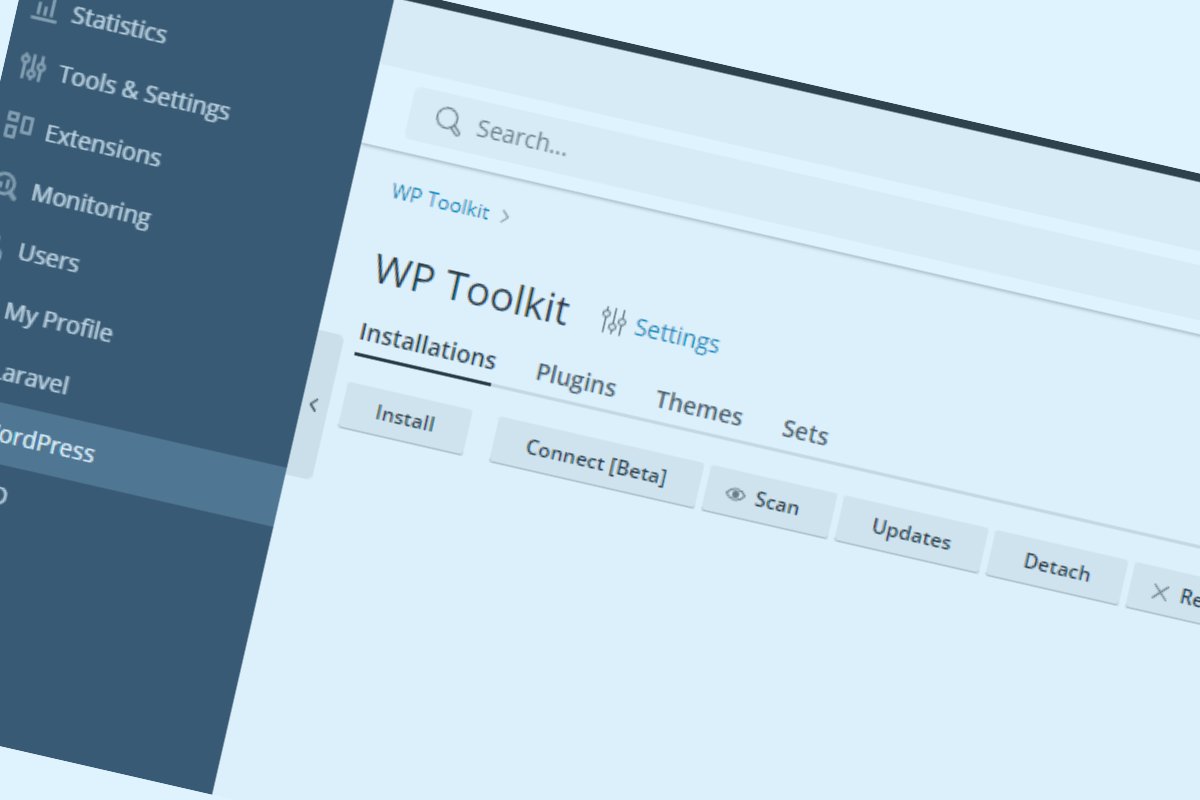
Task: Open WP Toolkit Settings via the sliders icon
Action: [614, 322]
